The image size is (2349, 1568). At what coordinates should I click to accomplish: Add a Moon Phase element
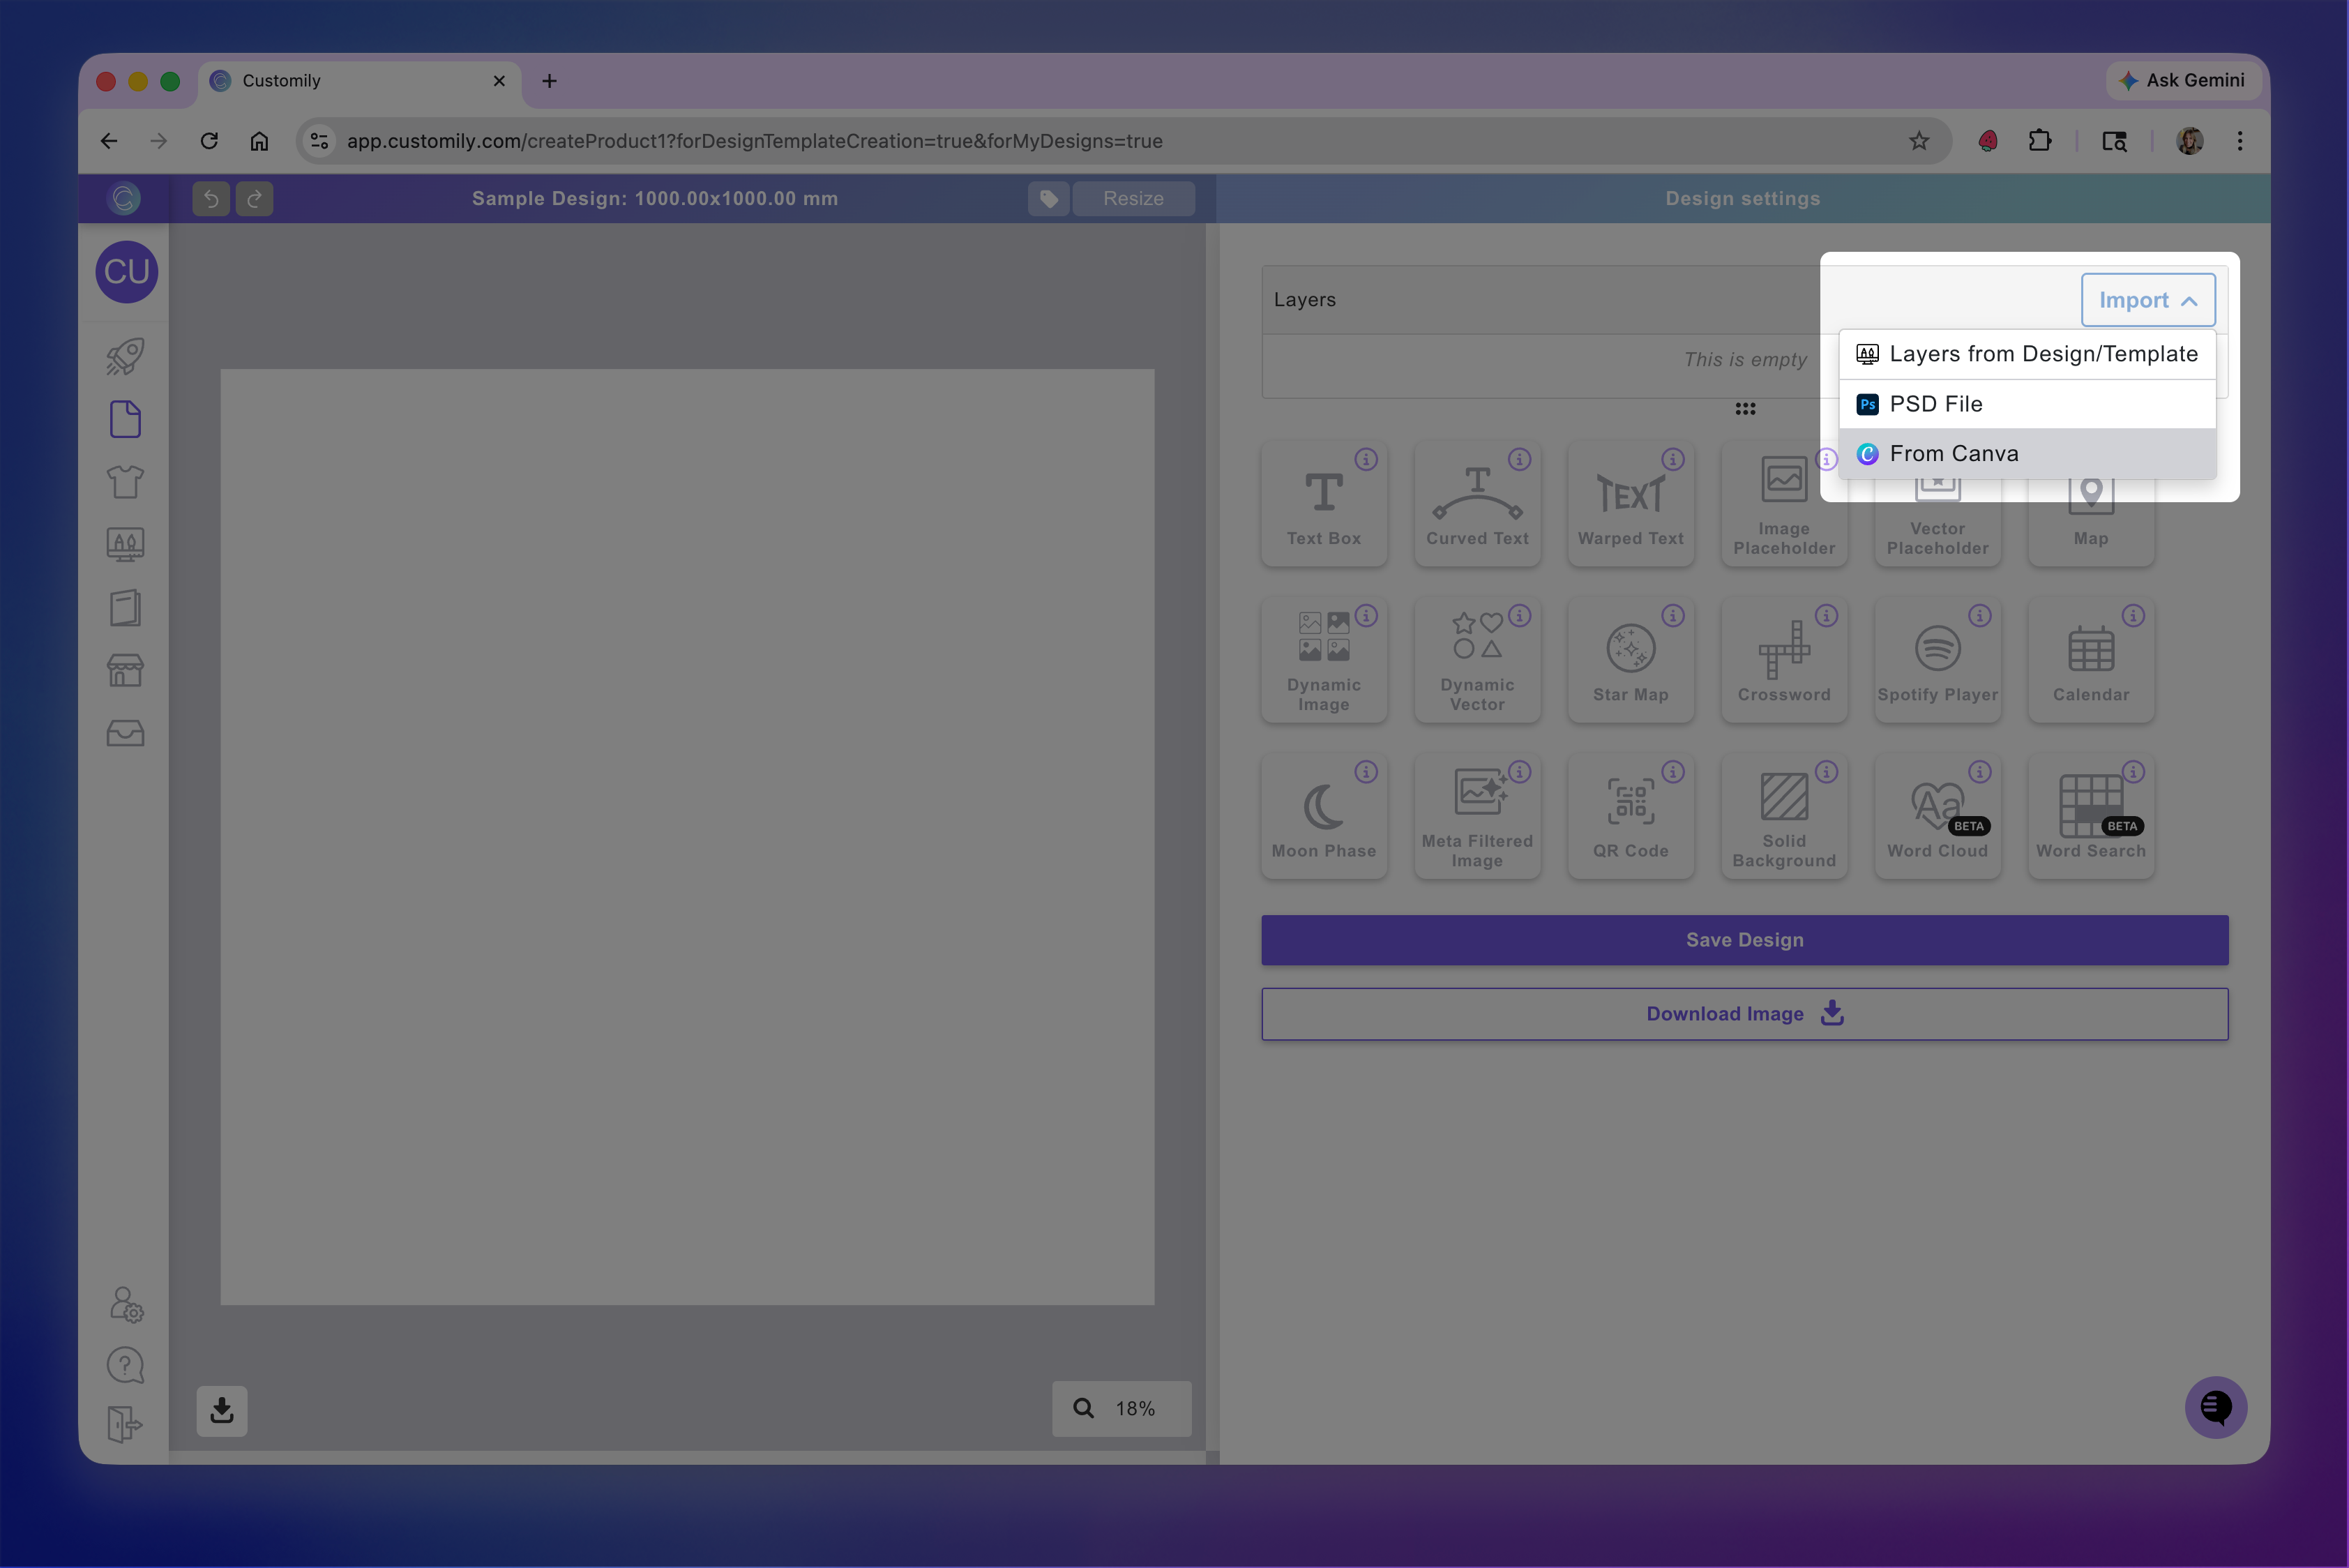pyautogui.click(x=1323, y=817)
